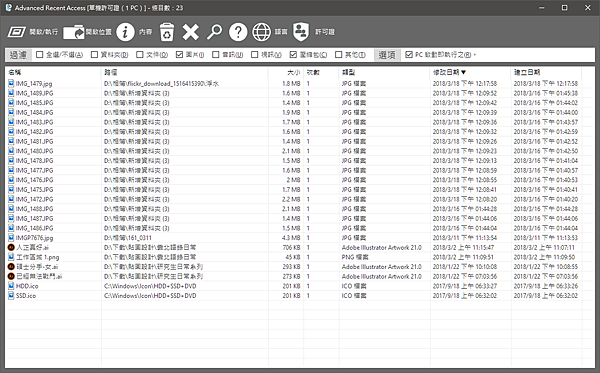This screenshot has height=373, width=600.
Task: Select the IMG_1476.JPG file name
Action: coord(34,180)
